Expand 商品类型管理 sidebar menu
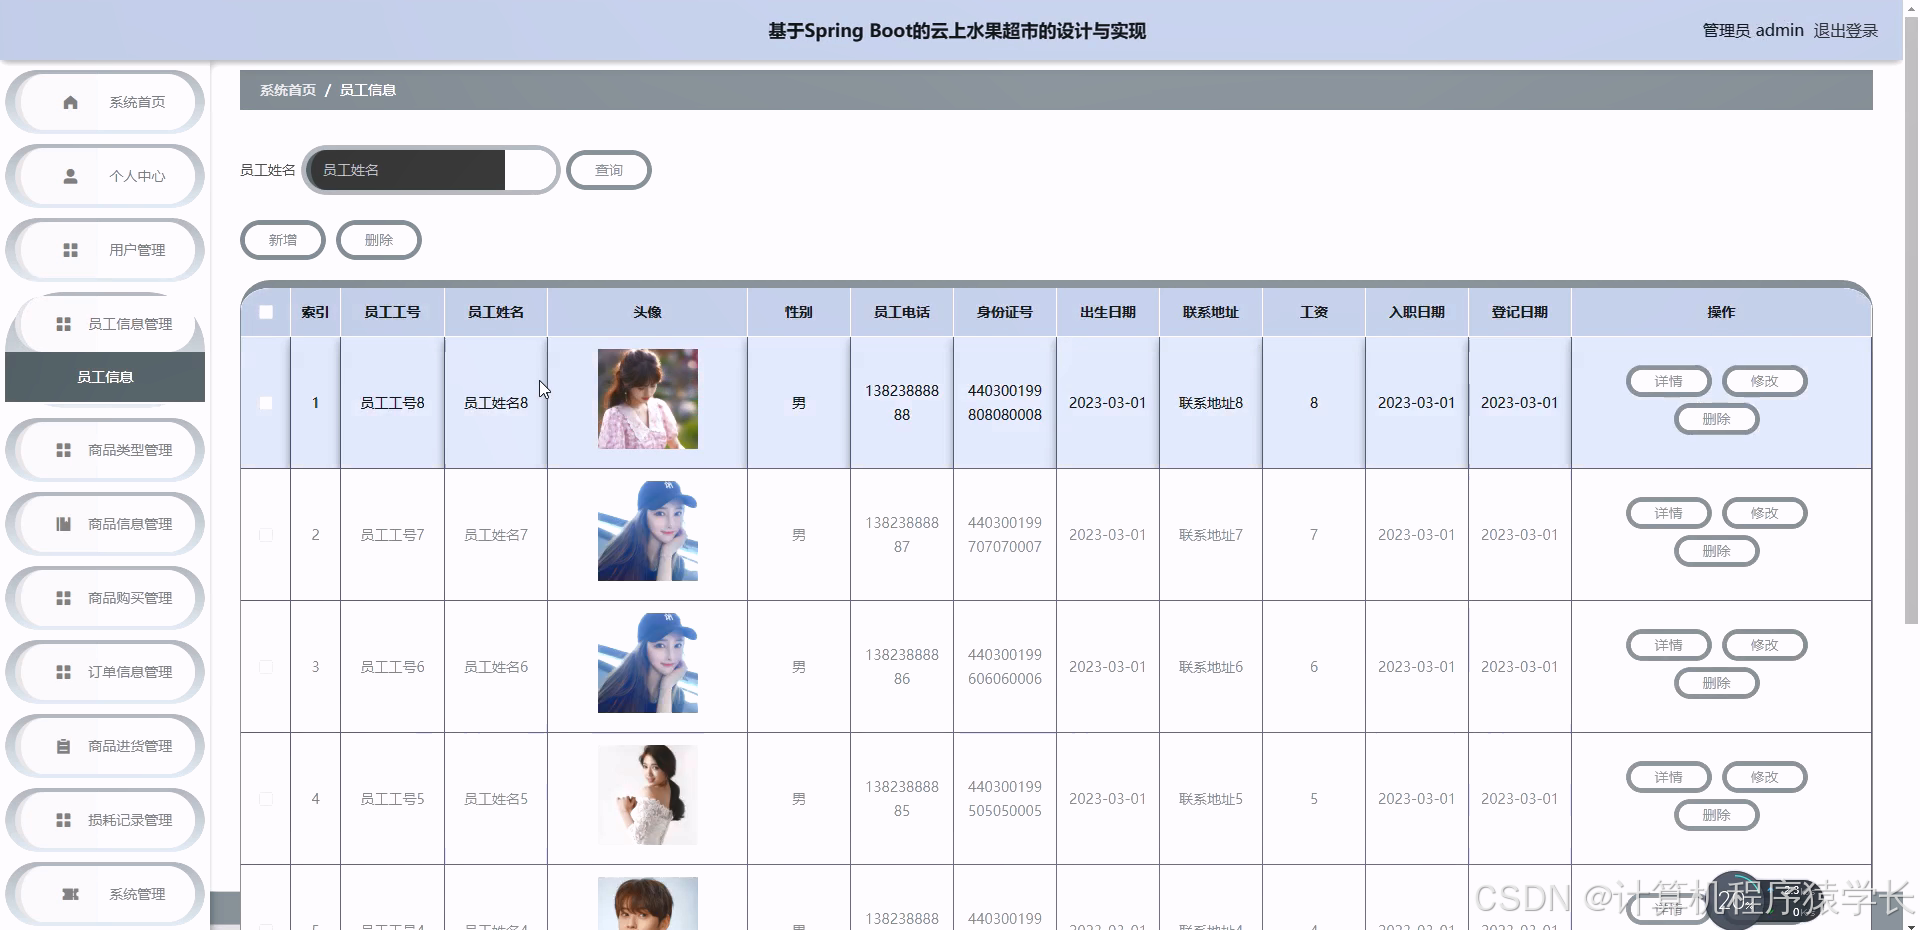This screenshot has height=930, width=1920. [x=105, y=450]
